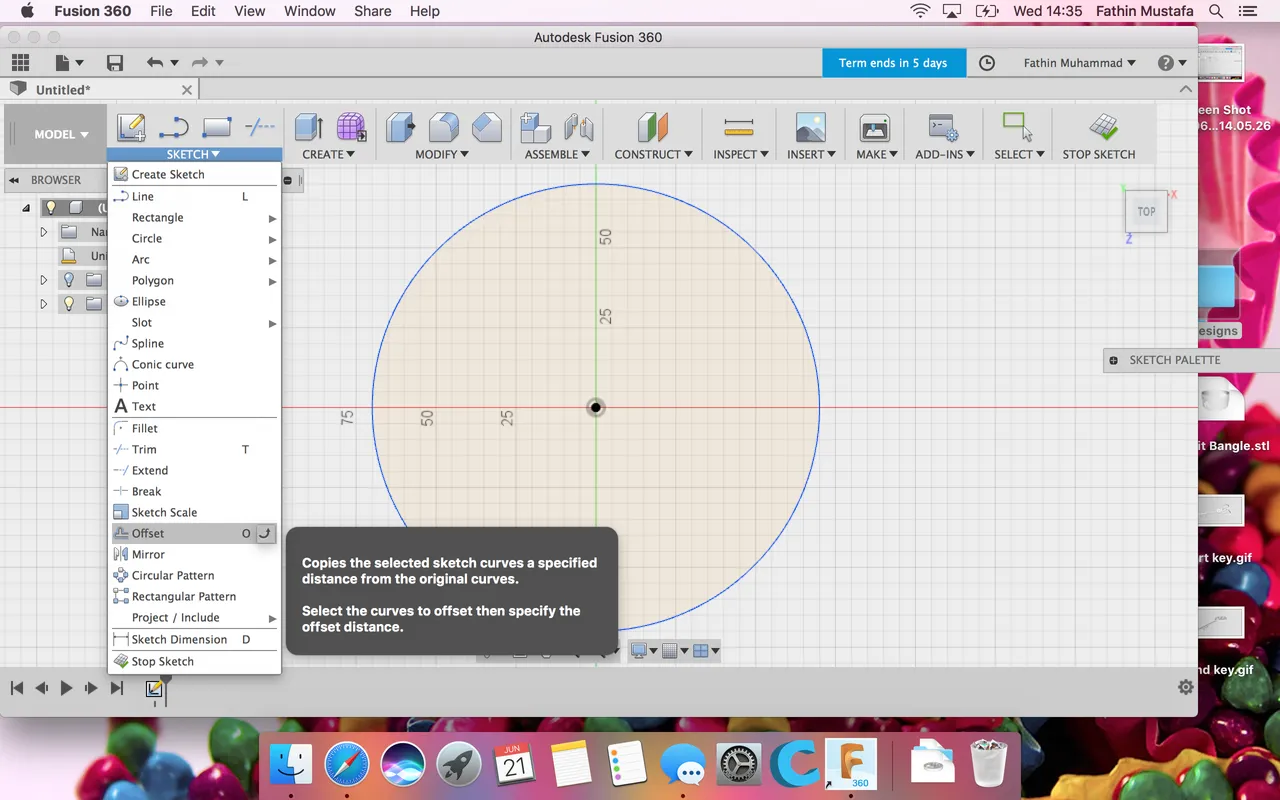Viewport: 1280px width, 800px height.
Task: Click the Spotlight search icon in menu bar
Action: 1216,11
